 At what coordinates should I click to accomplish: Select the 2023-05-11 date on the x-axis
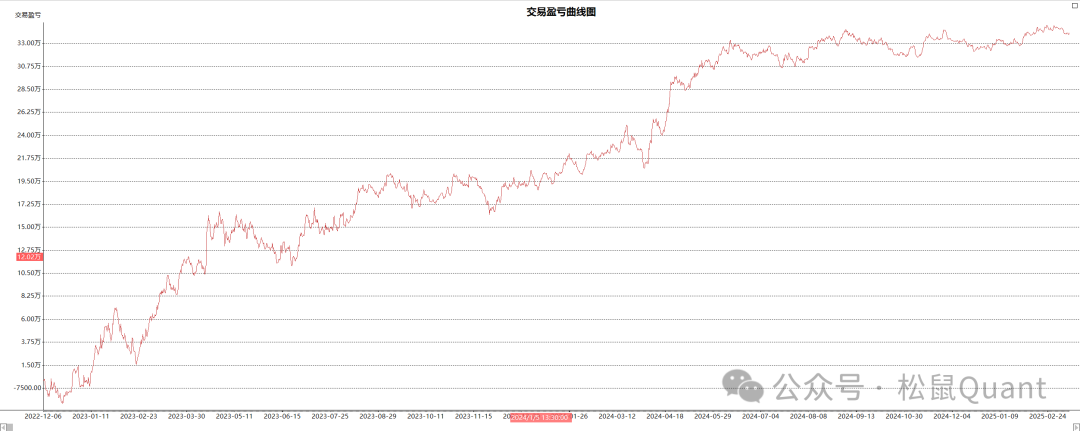[235, 415]
